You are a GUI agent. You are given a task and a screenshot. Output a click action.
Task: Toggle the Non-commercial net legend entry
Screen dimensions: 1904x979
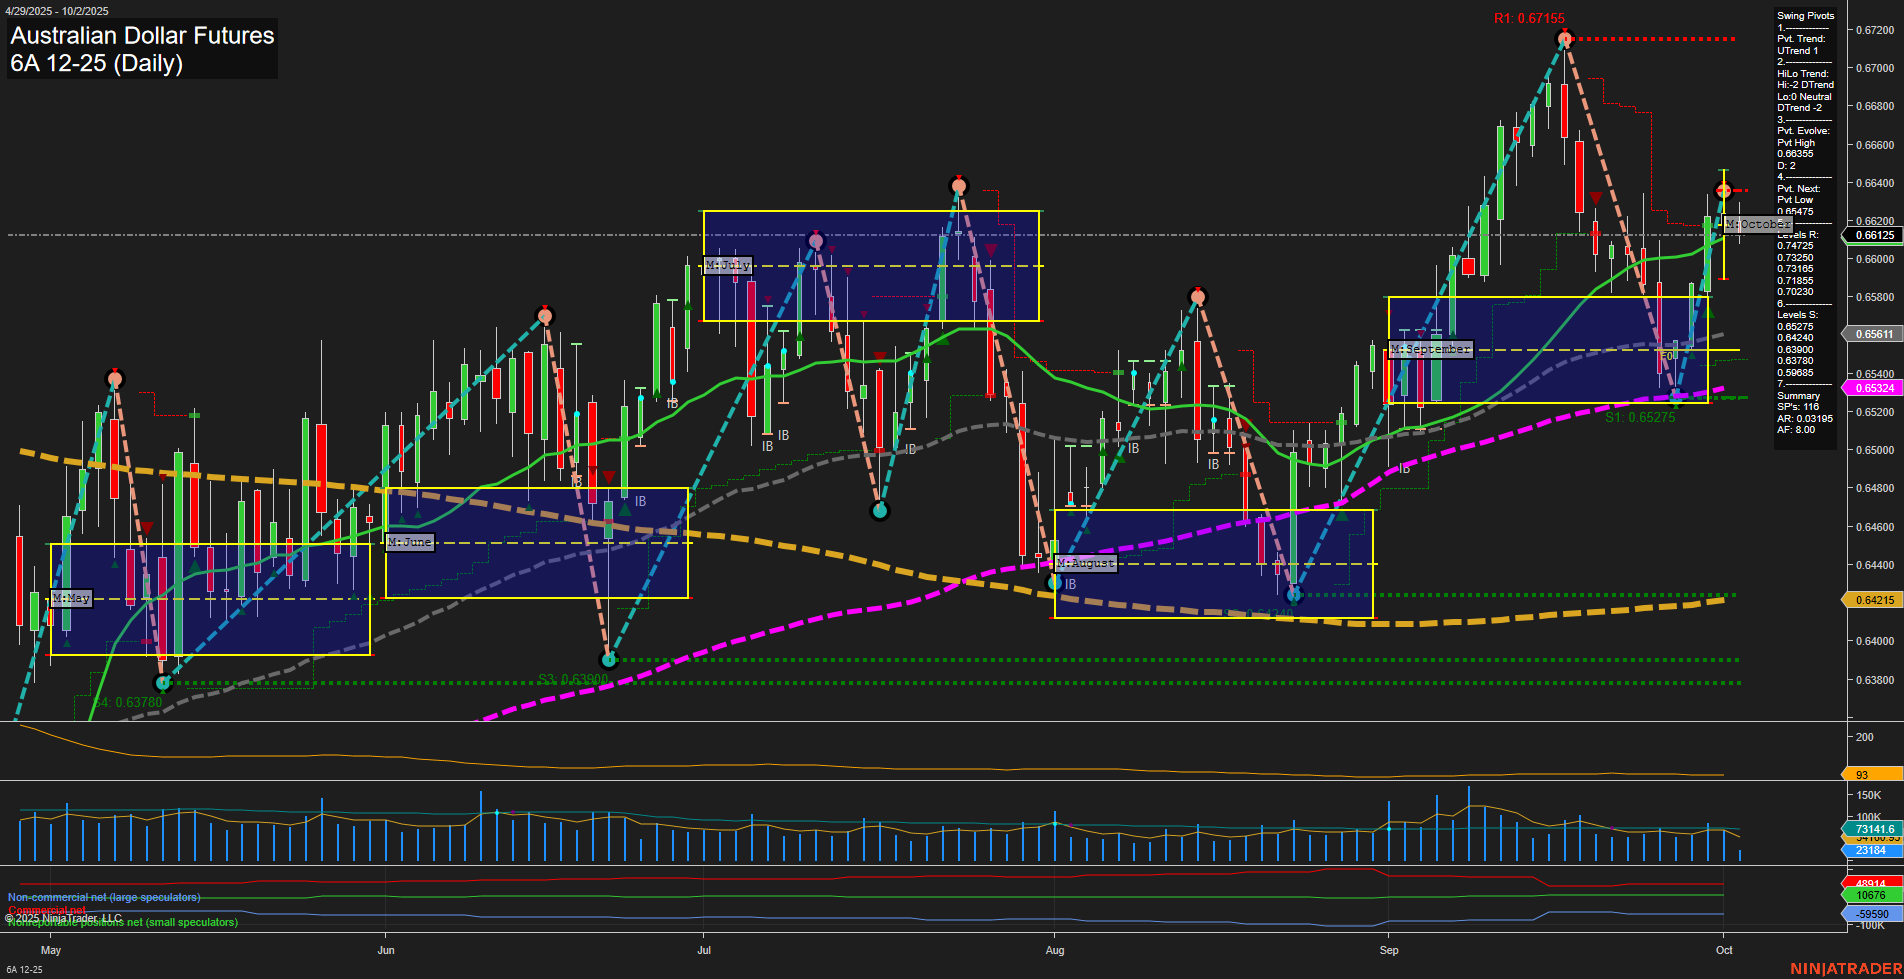103,897
